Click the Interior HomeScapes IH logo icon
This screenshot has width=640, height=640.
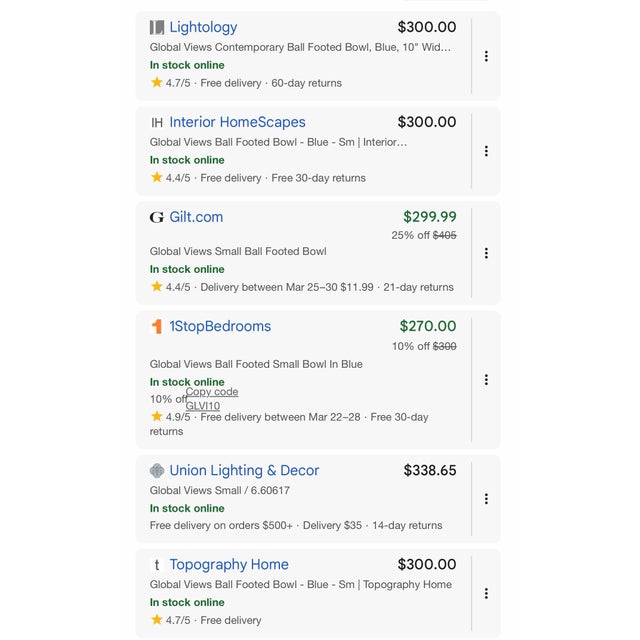[157, 122]
